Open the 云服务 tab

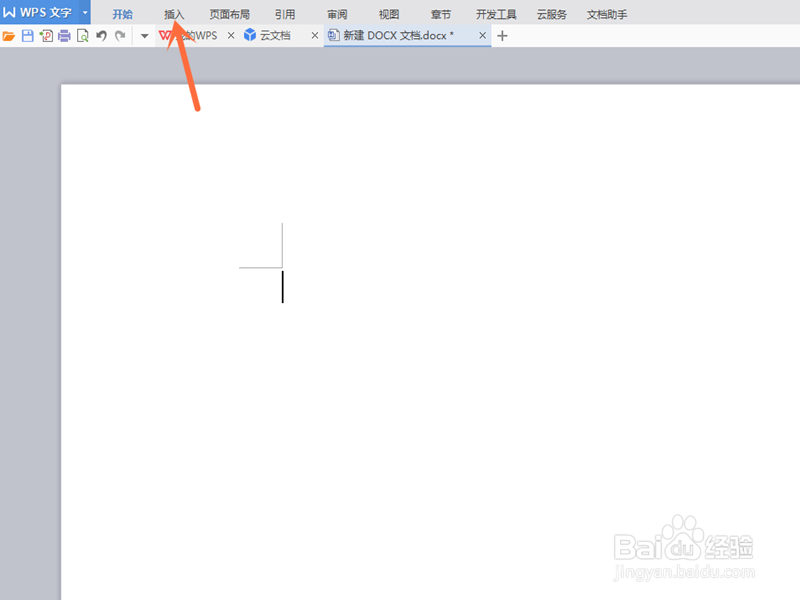click(x=552, y=14)
